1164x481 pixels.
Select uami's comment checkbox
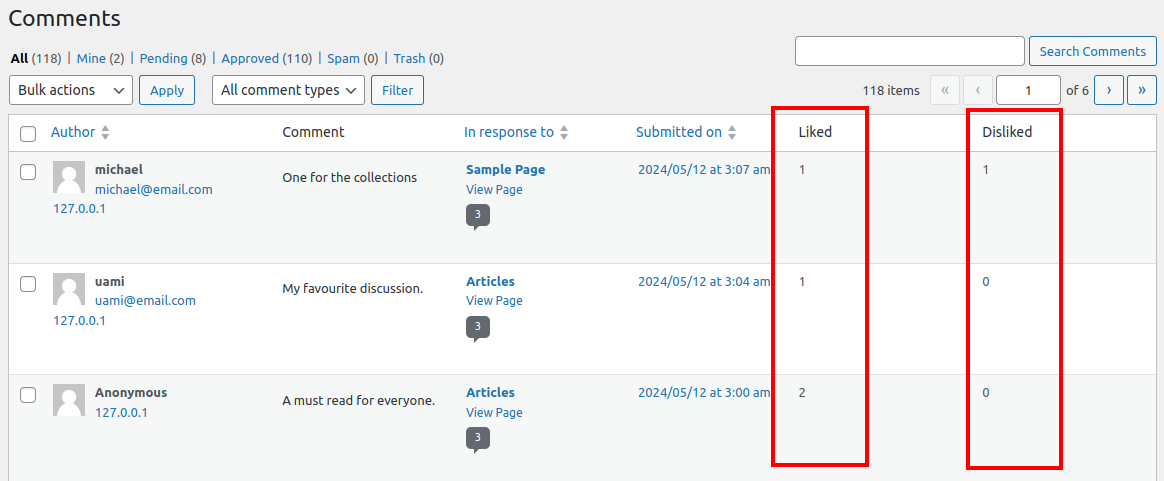tap(28, 284)
